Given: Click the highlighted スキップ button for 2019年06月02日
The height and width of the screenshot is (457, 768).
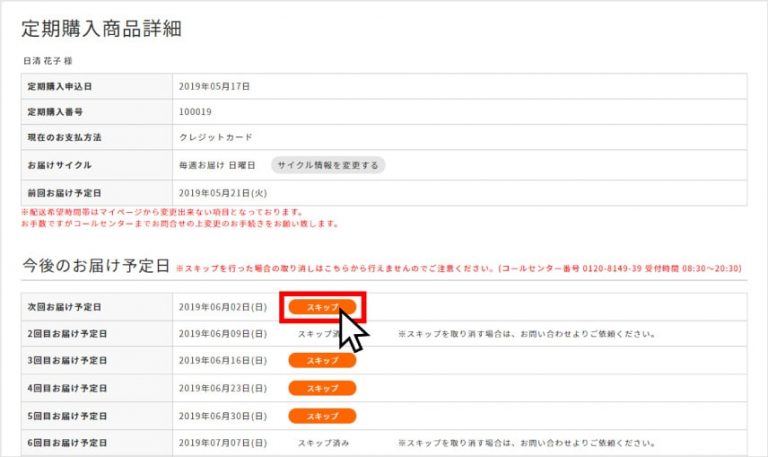Looking at the screenshot, I should (x=322, y=307).
